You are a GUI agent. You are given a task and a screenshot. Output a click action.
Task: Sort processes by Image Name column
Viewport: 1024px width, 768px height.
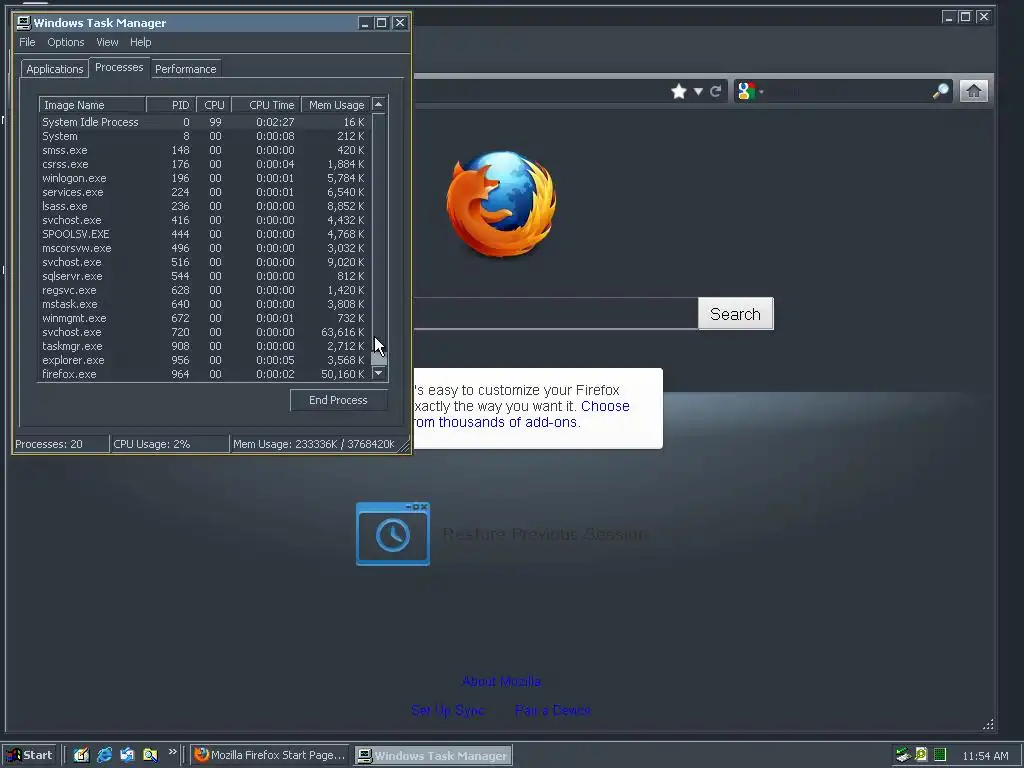(92, 105)
